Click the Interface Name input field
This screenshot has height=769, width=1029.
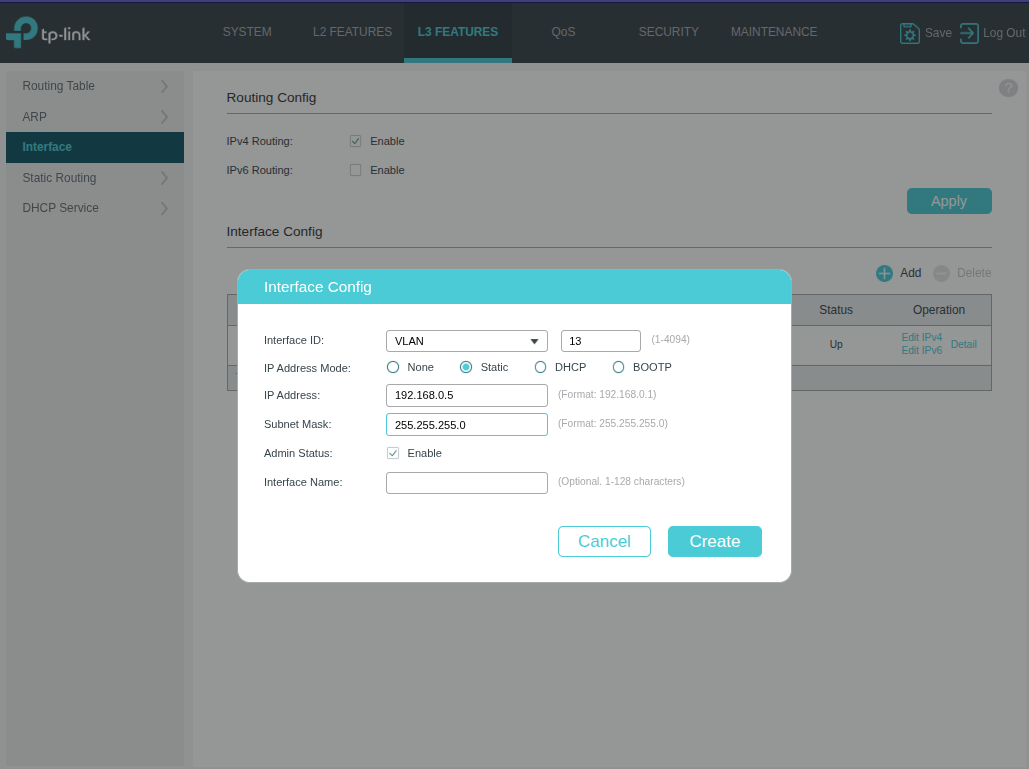[467, 483]
